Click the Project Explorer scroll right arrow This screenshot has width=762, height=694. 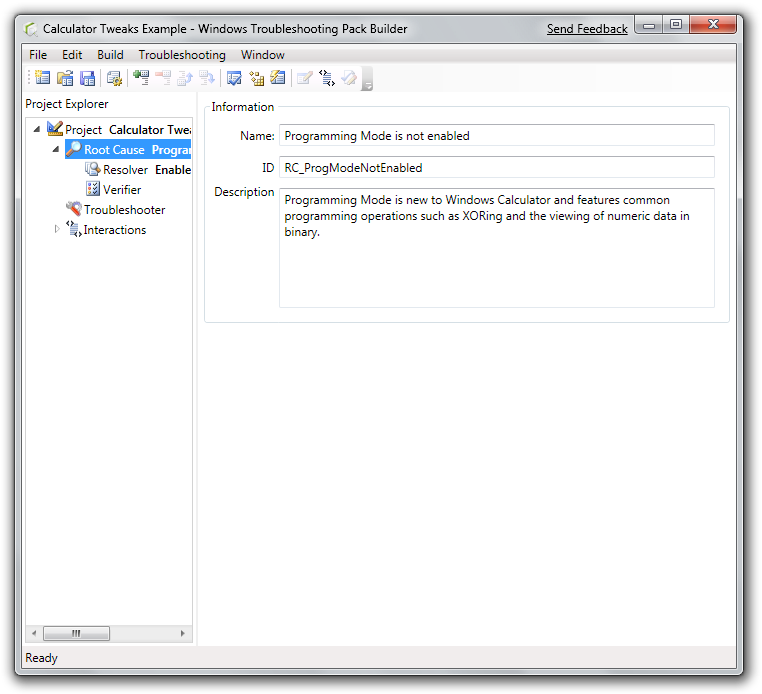(183, 633)
